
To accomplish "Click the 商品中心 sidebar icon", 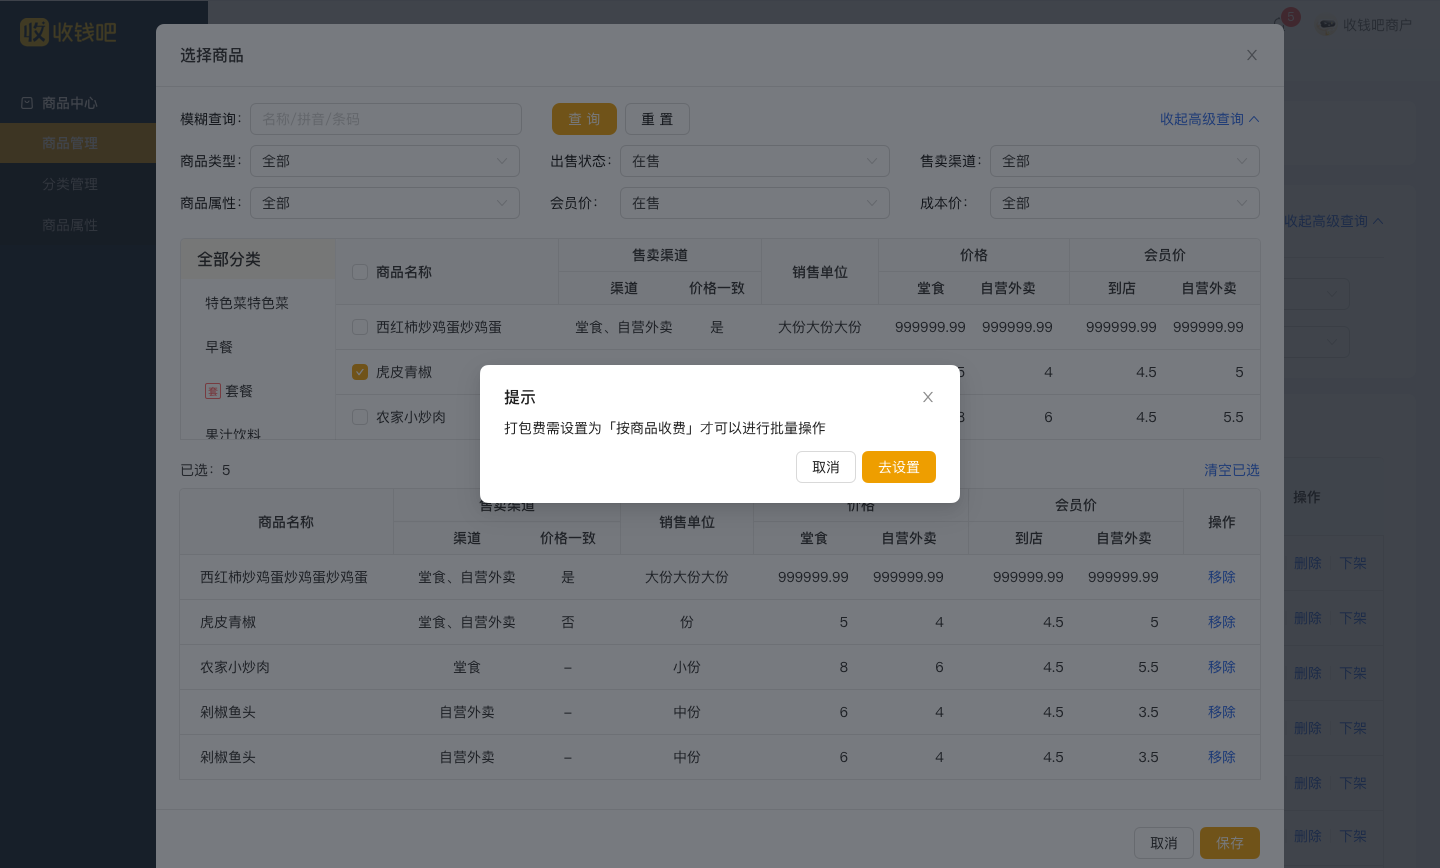I will point(27,103).
